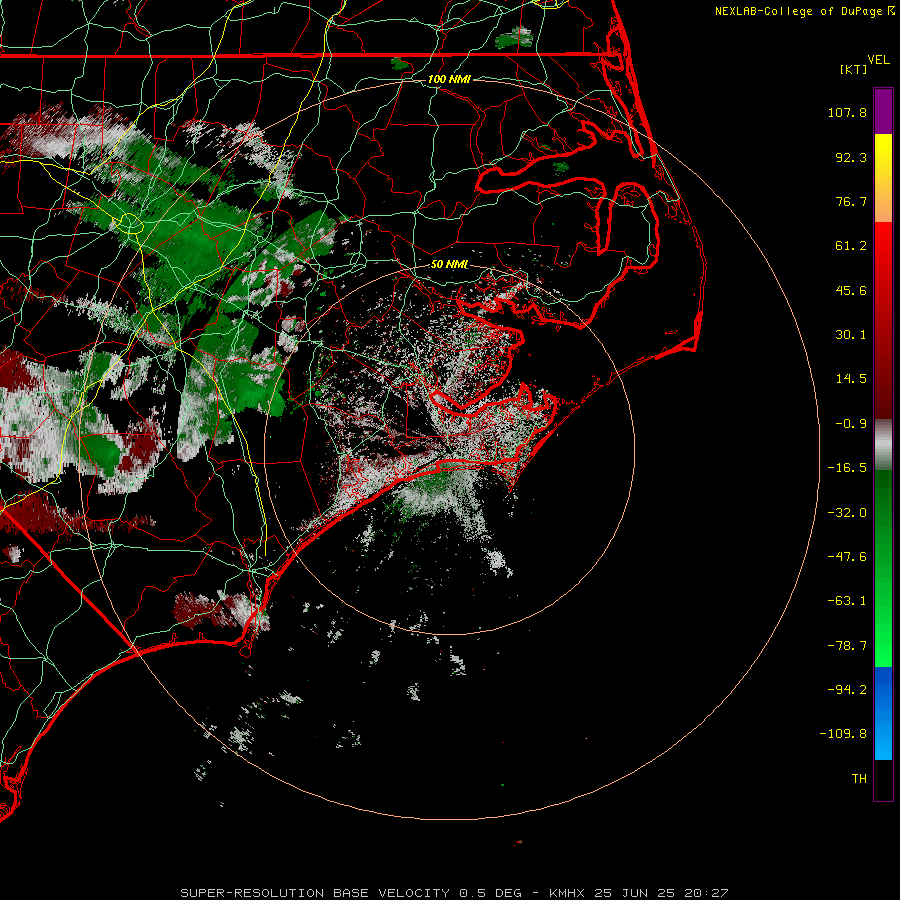
Task: Click the purple segment of the velocity color bar
Action: pos(883,111)
